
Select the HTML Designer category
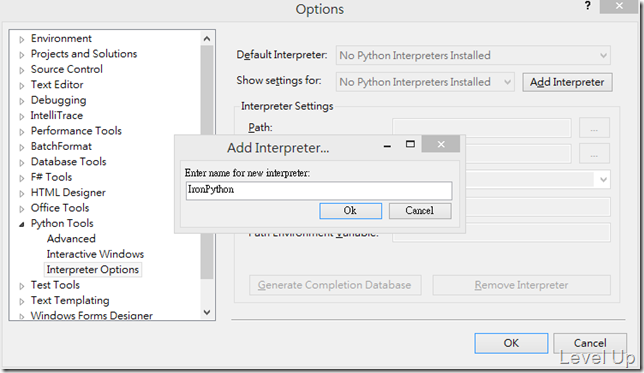68,192
